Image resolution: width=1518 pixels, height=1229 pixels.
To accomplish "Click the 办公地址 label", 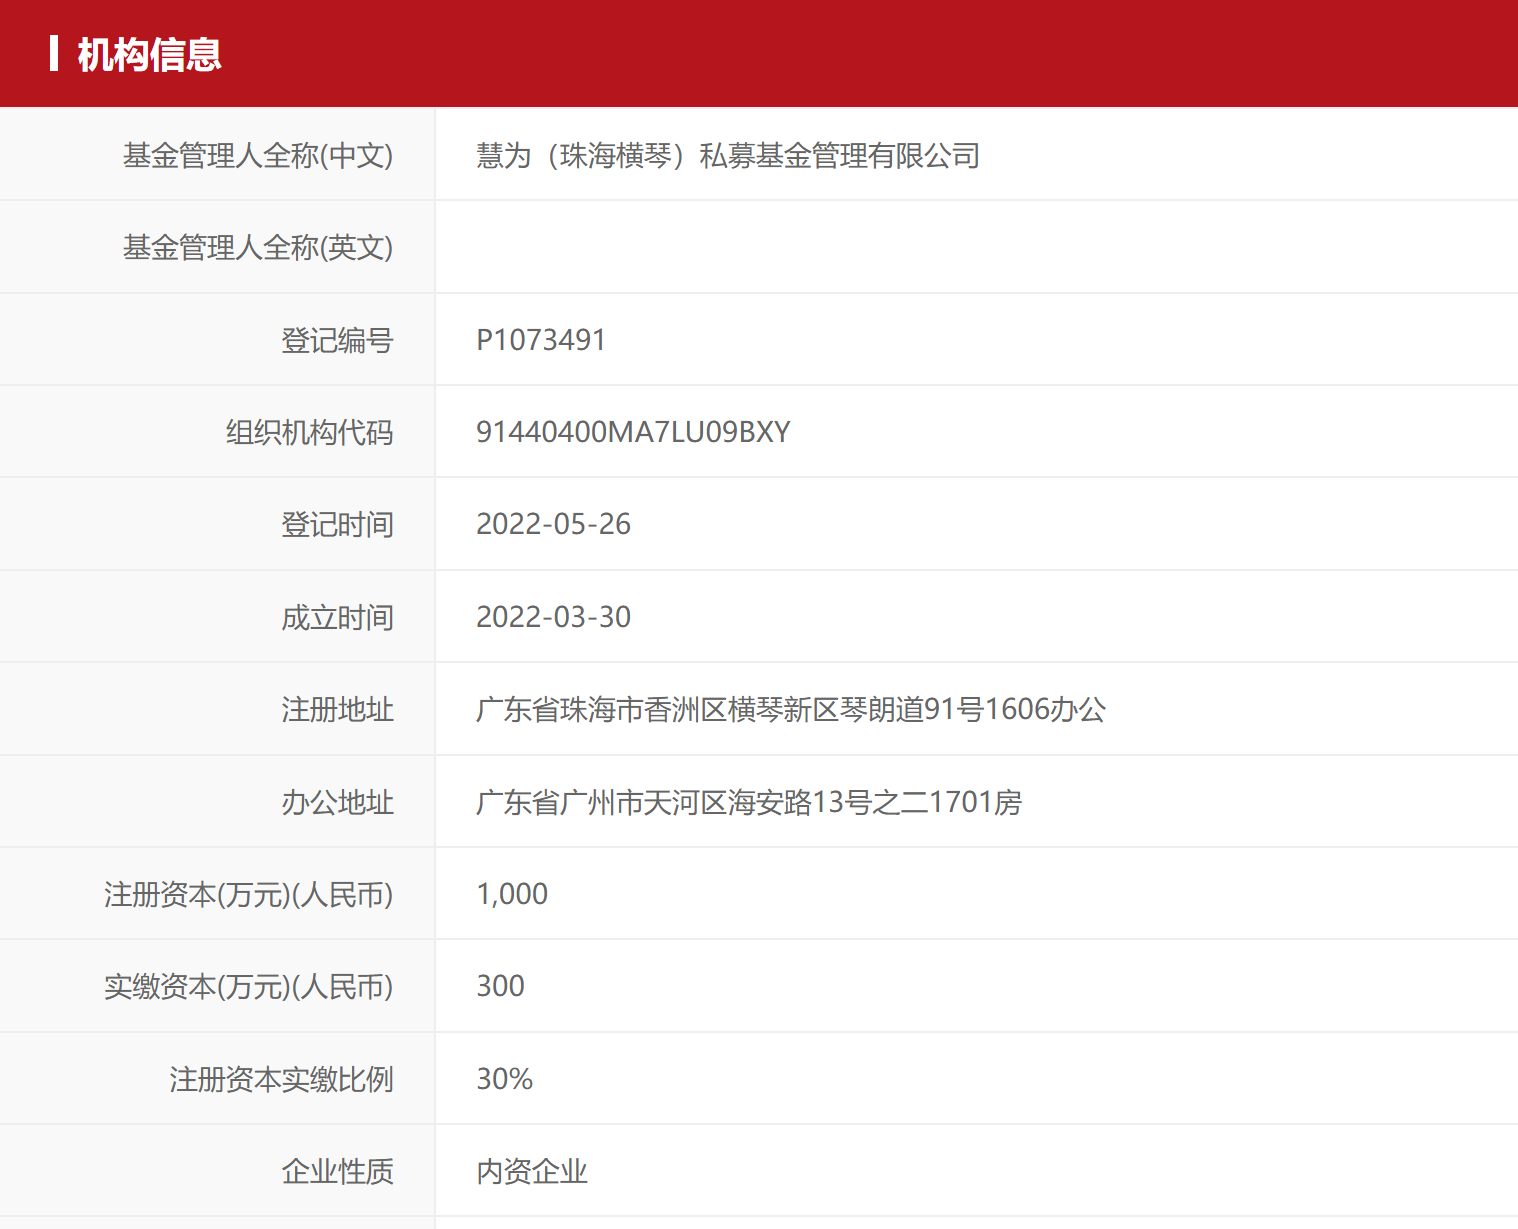I will point(337,802).
